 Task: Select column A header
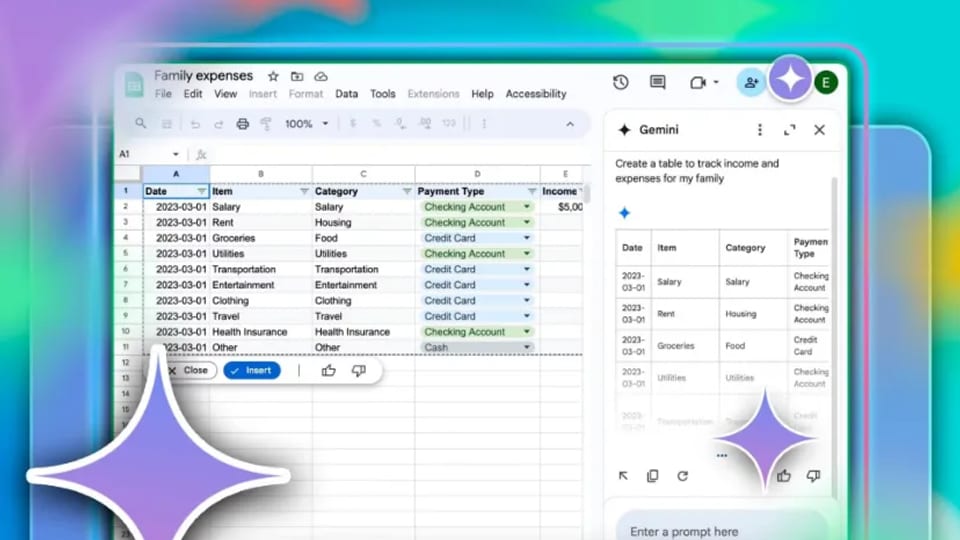(176, 174)
